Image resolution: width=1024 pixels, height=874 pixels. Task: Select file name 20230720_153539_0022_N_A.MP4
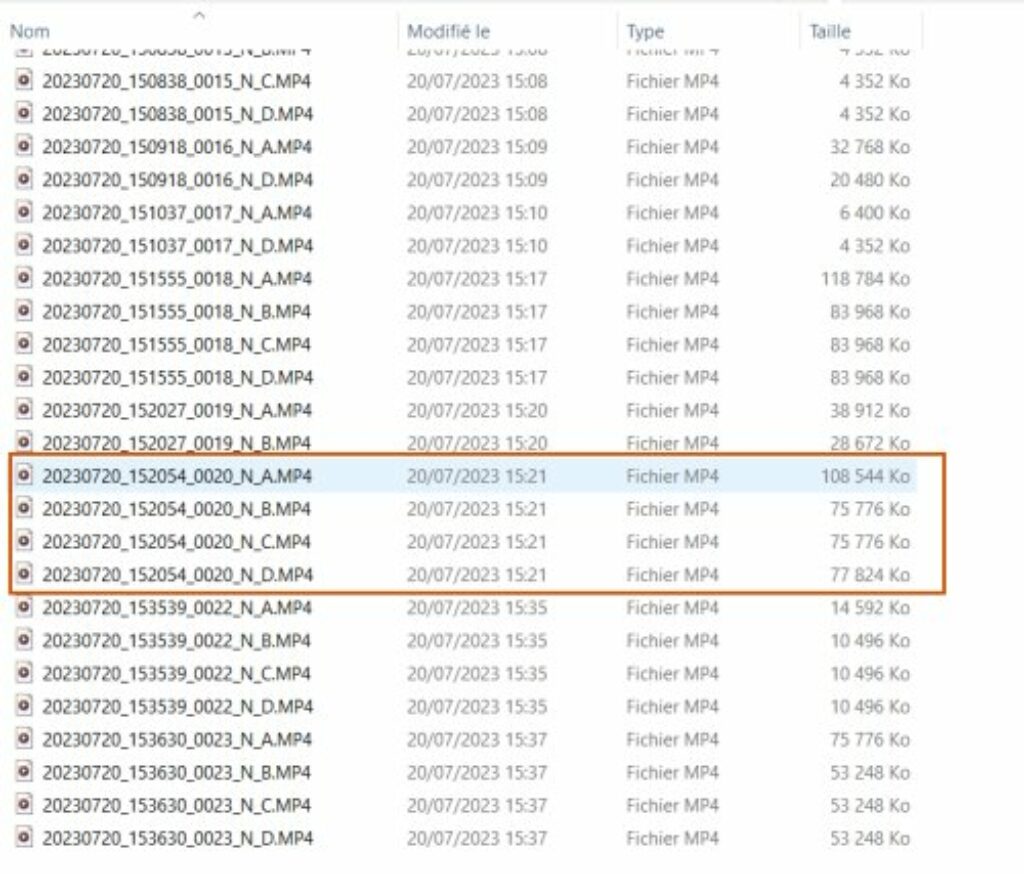[x=177, y=608]
